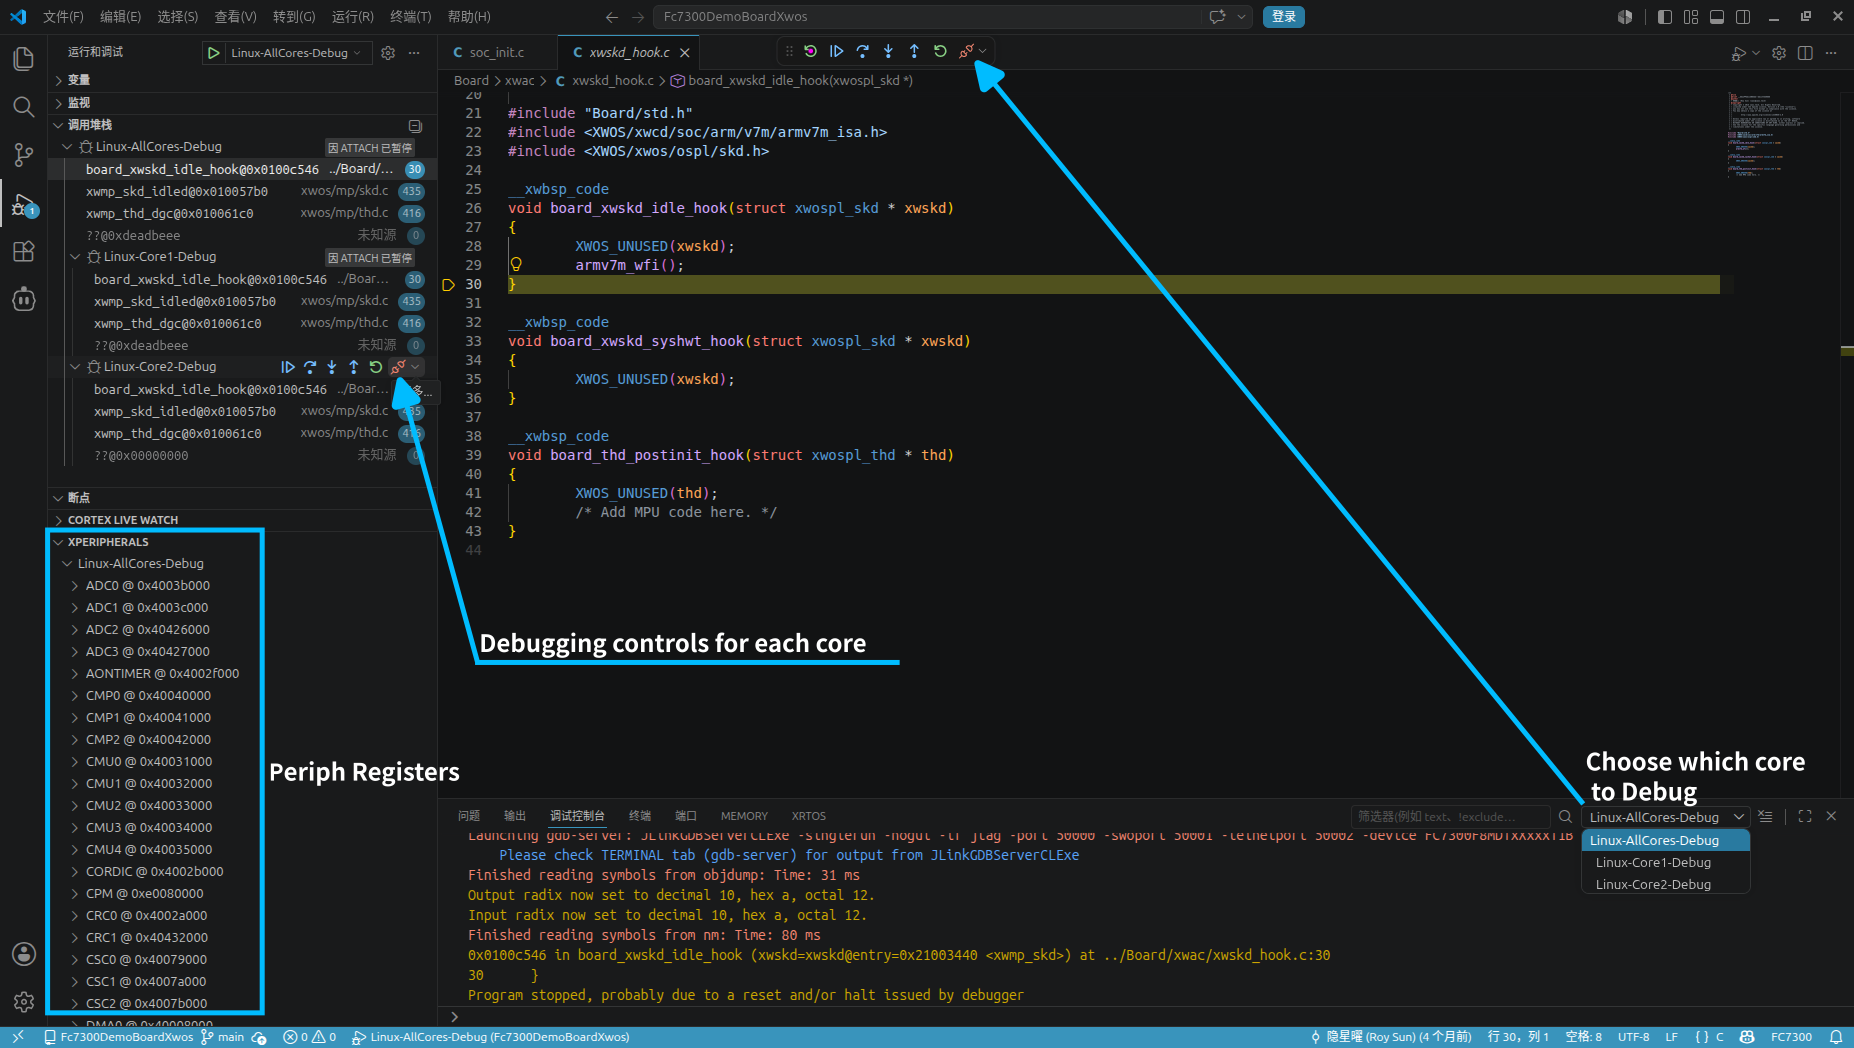Click 登录 sign-in button
The image size is (1854, 1048).
[x=1284, y=17]
